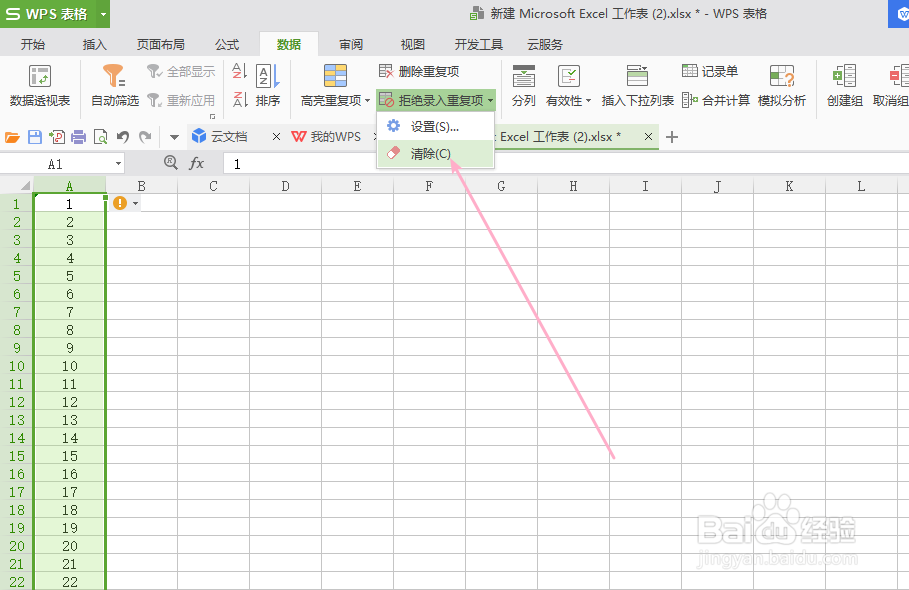Switch to the 视图 ribbon tab
The image size is (909, 590).
coord(413,45)
